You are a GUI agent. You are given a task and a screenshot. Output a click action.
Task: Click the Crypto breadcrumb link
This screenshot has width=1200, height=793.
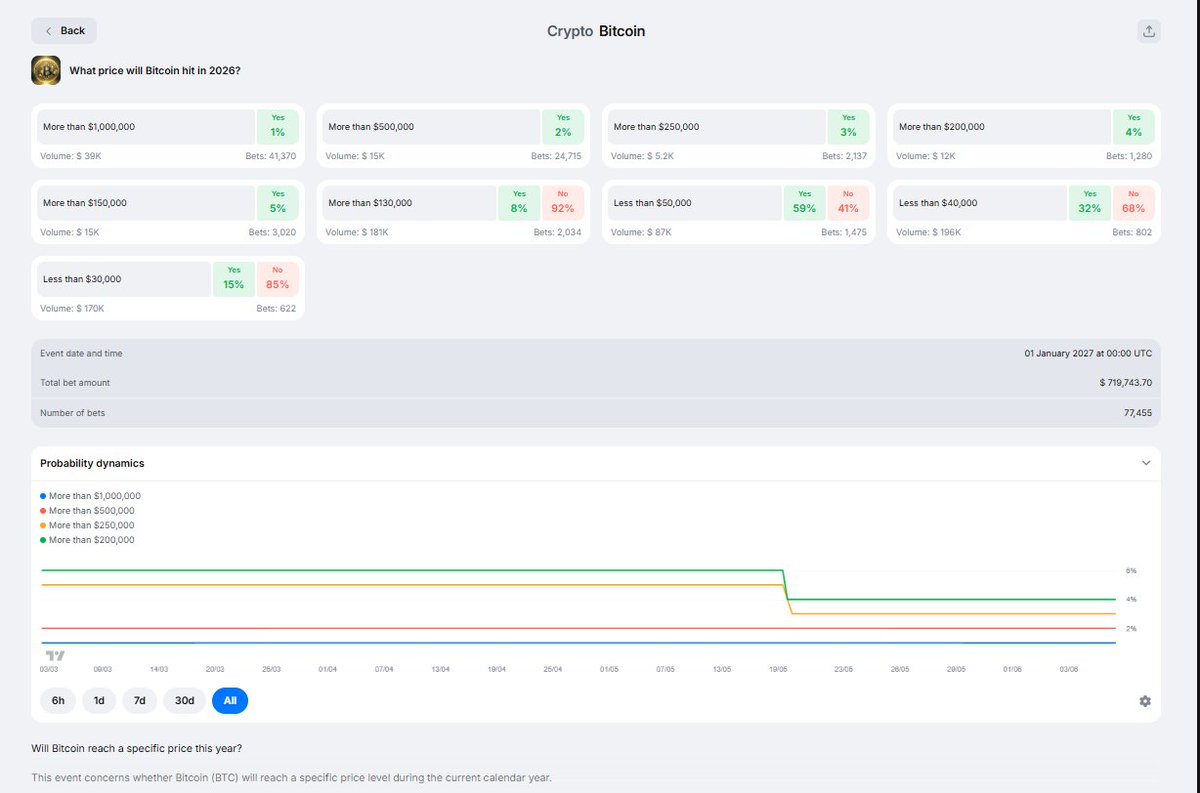(x=570, y=31)
